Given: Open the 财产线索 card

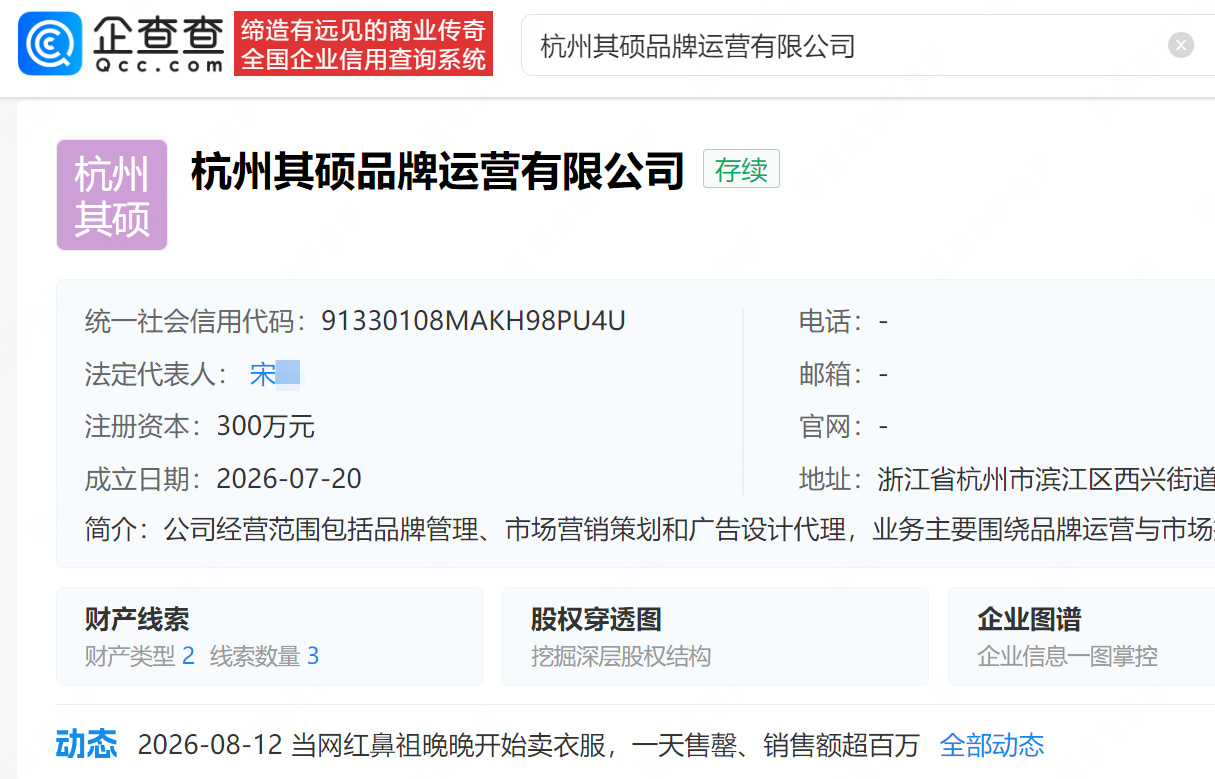Looking at the screenshot, I should [269, 636].
